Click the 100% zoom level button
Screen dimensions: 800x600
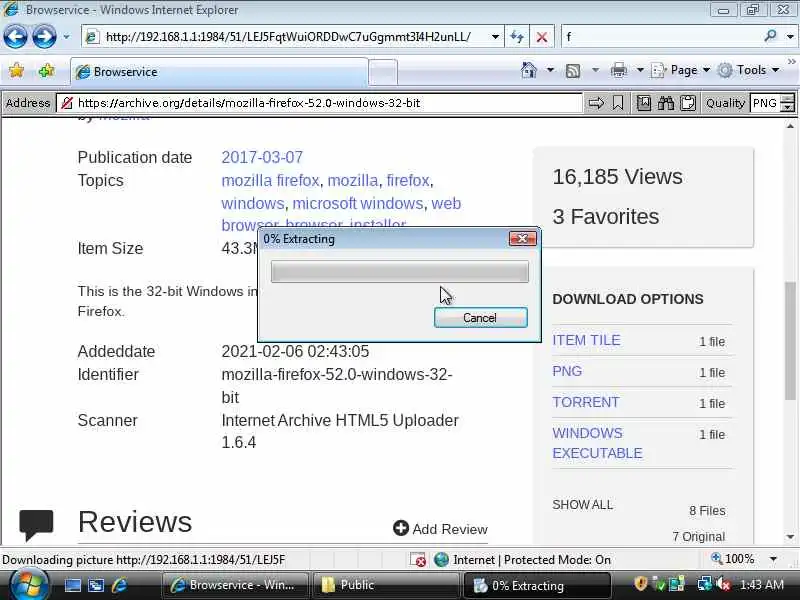(733, 559)
